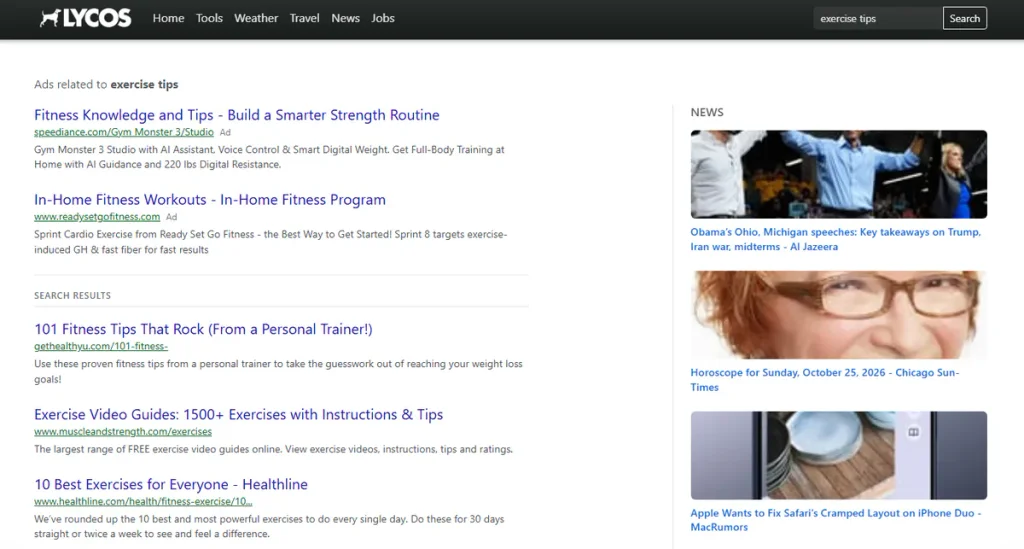
Task: Open the Home menu item
Action: [168, 18]
